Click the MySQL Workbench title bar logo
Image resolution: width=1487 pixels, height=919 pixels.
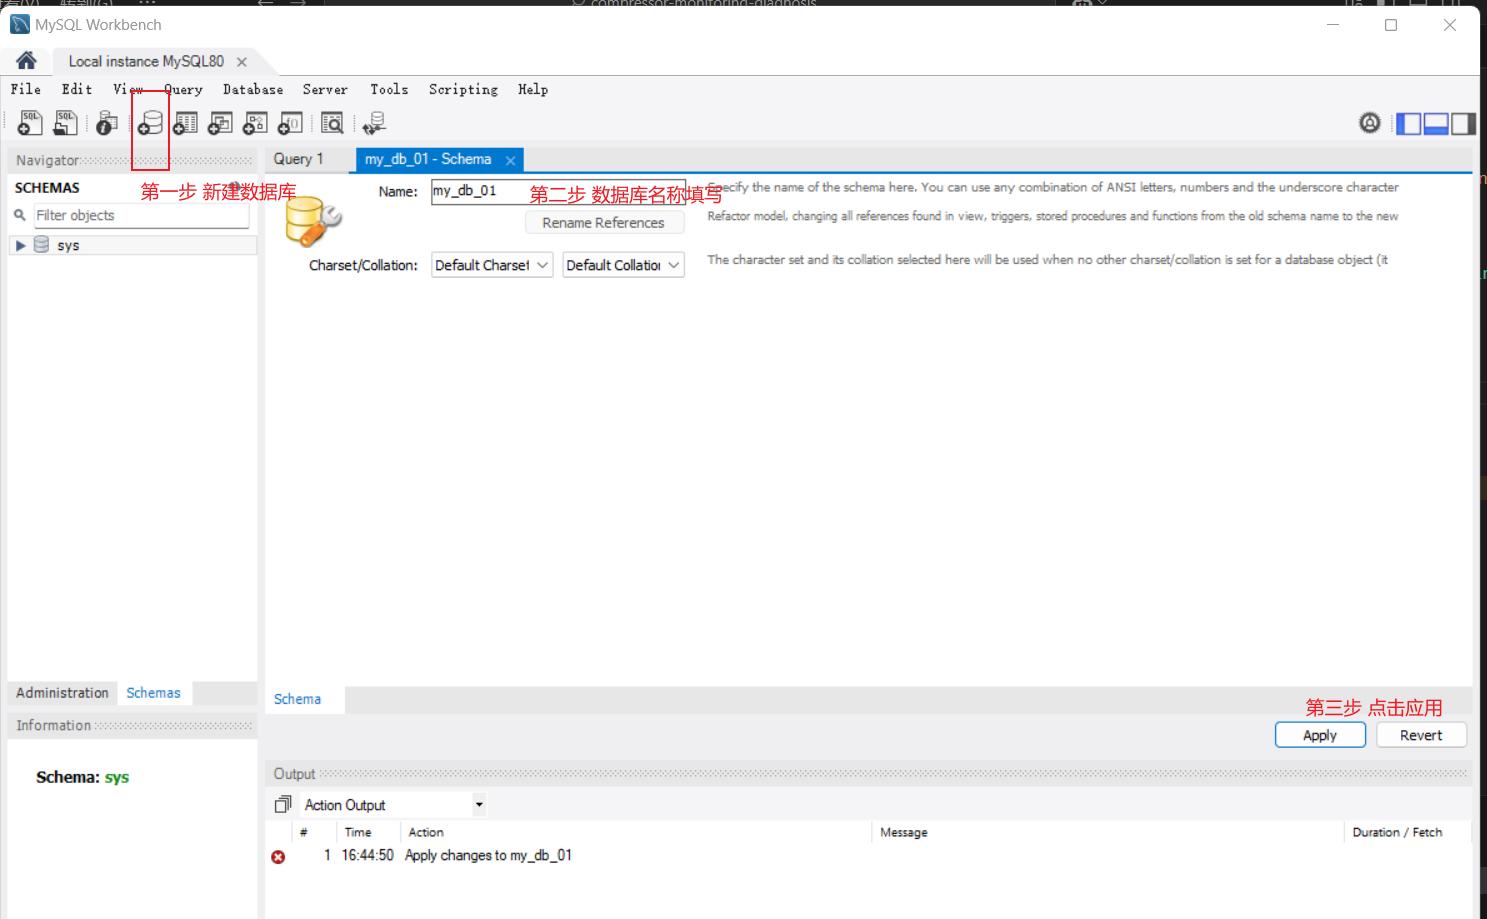[x=20, y=24]
